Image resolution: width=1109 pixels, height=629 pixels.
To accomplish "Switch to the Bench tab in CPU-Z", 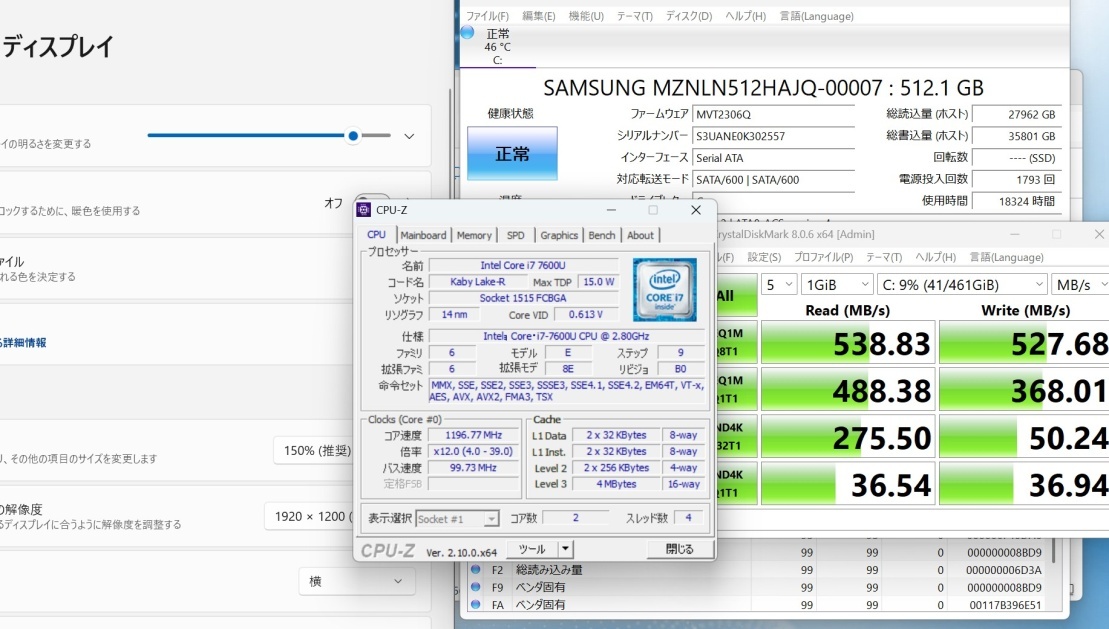I will [x=602, y=236].
